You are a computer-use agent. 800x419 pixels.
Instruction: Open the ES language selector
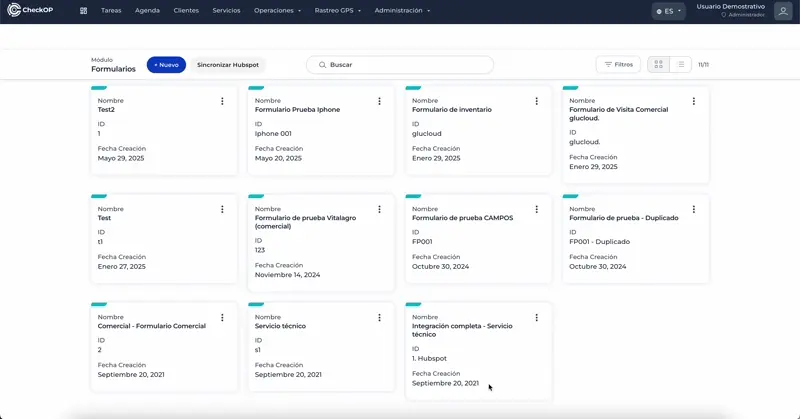click(x=668, y=11)
